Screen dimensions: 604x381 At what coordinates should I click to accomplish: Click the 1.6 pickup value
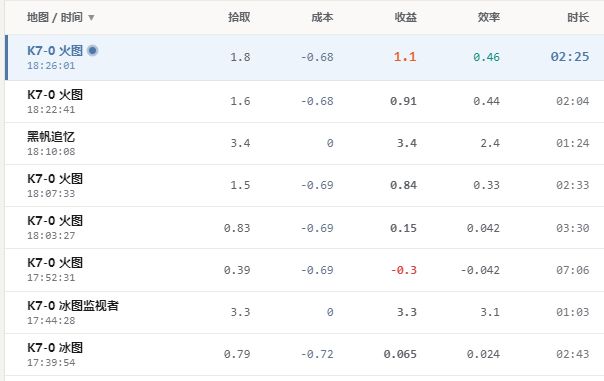tap(240, 101)
